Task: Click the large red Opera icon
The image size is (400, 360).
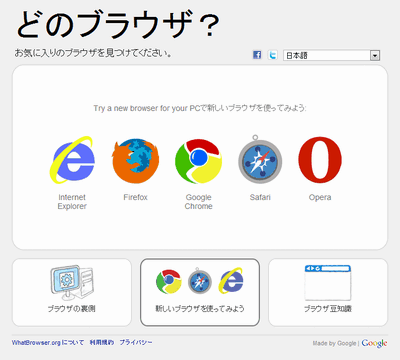Action: coord(320,160)
